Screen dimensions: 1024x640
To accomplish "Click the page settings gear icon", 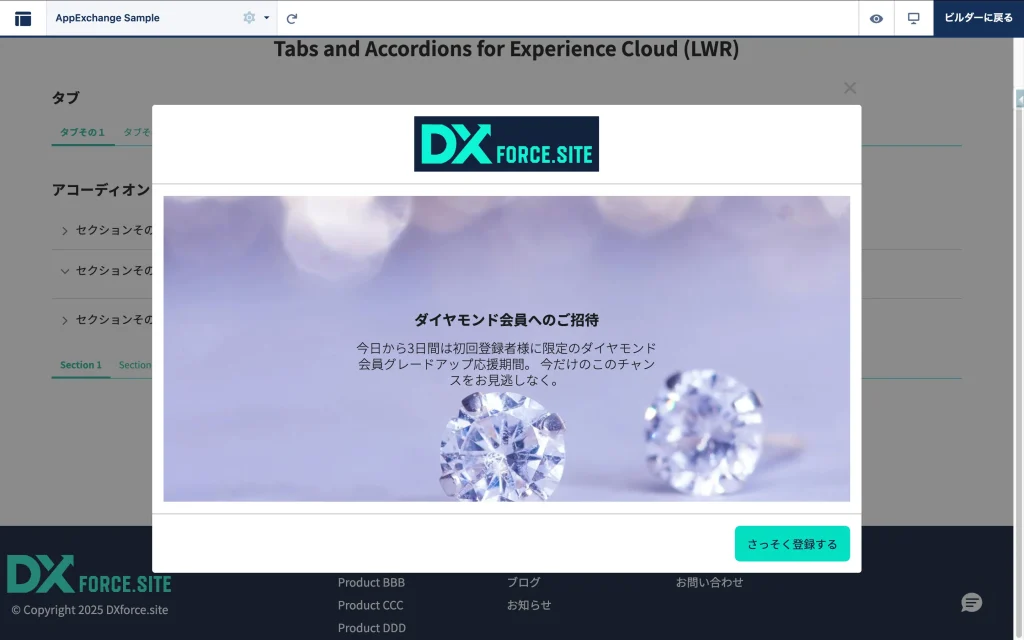I will pos(249,18).
